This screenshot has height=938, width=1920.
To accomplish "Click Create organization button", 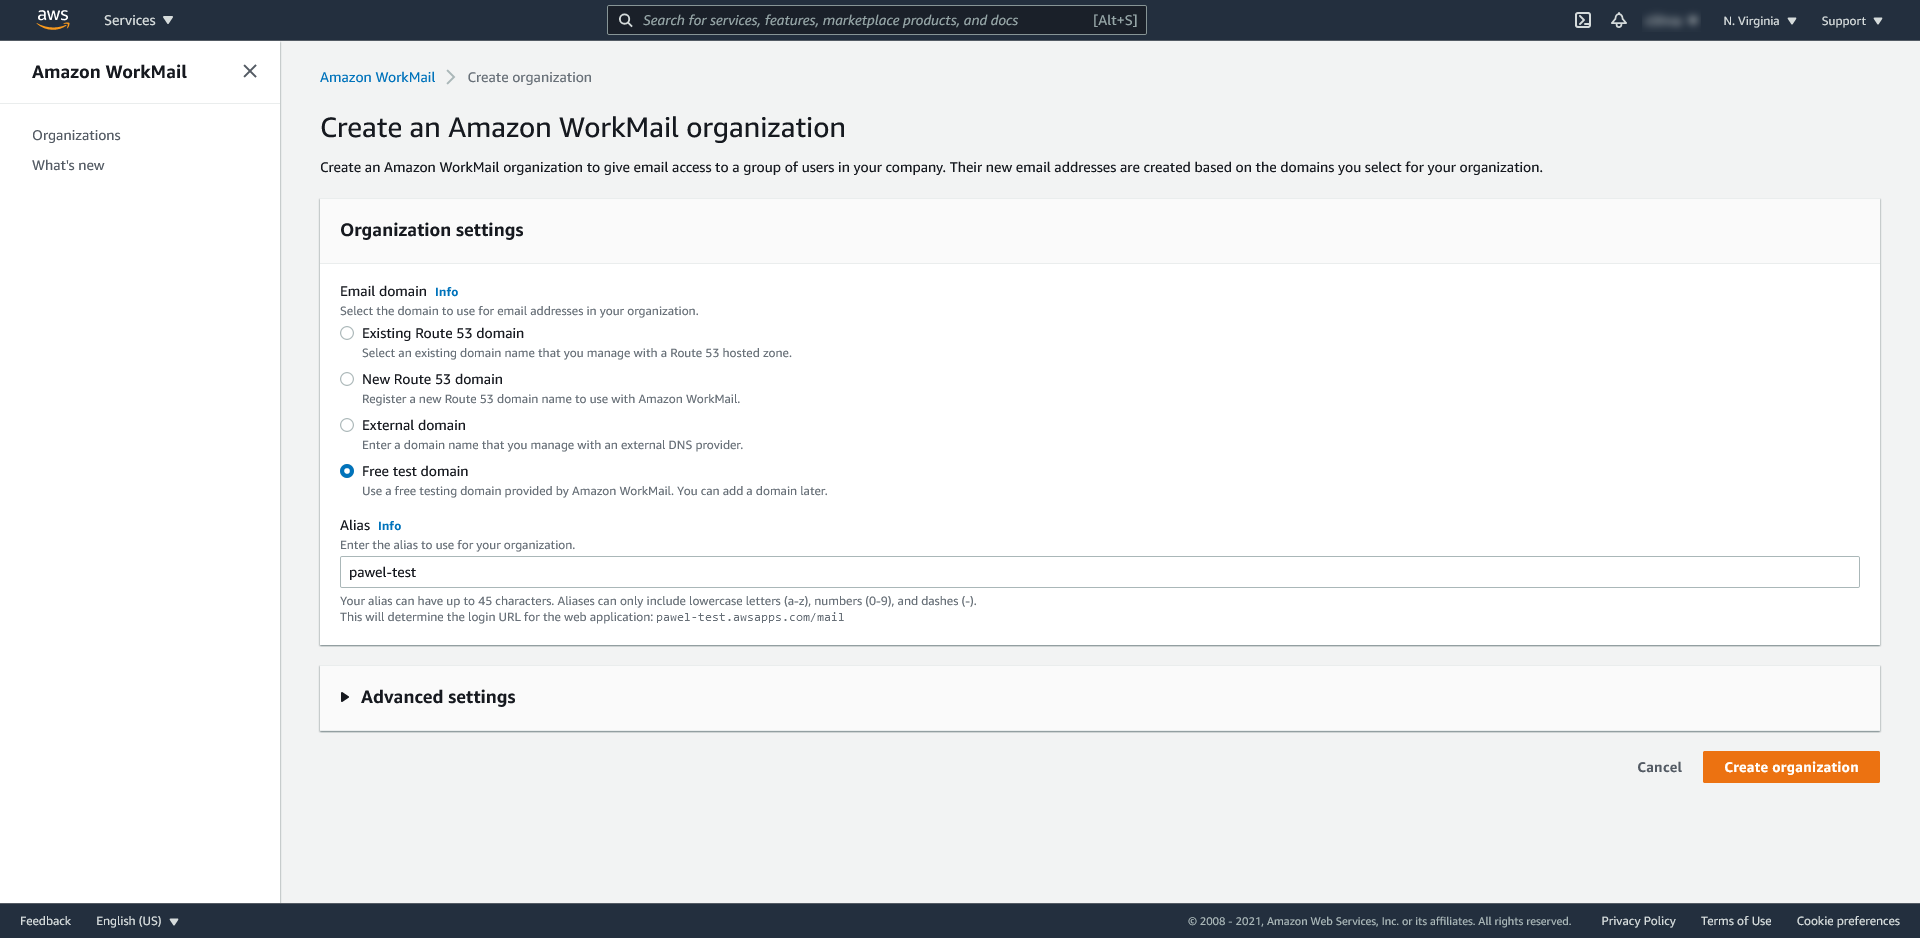I will [x=1791, y=767].
